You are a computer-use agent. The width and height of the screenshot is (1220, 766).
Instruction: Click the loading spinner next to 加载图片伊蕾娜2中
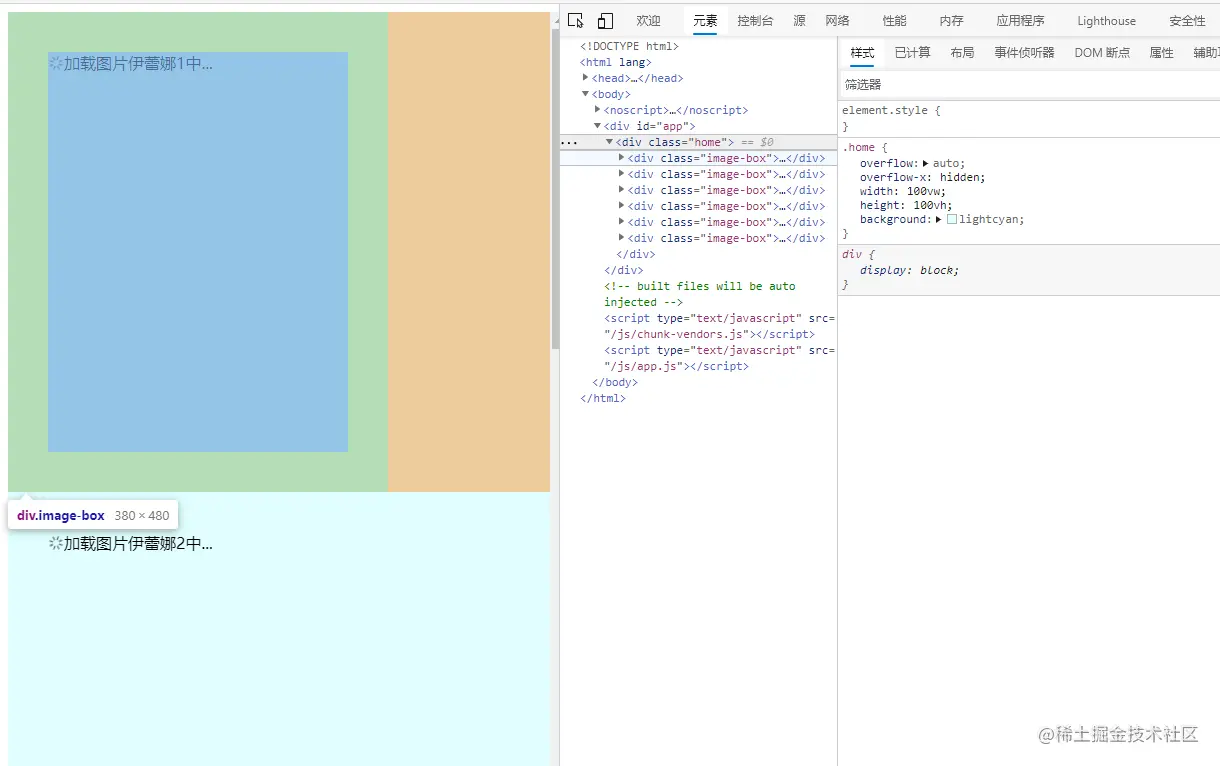56,543
